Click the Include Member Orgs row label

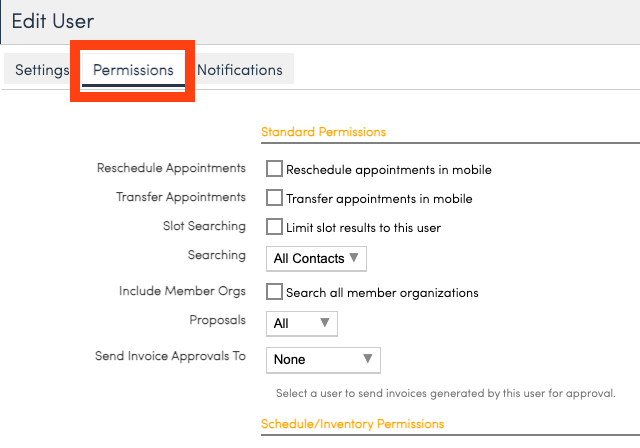tap(182, 291)
